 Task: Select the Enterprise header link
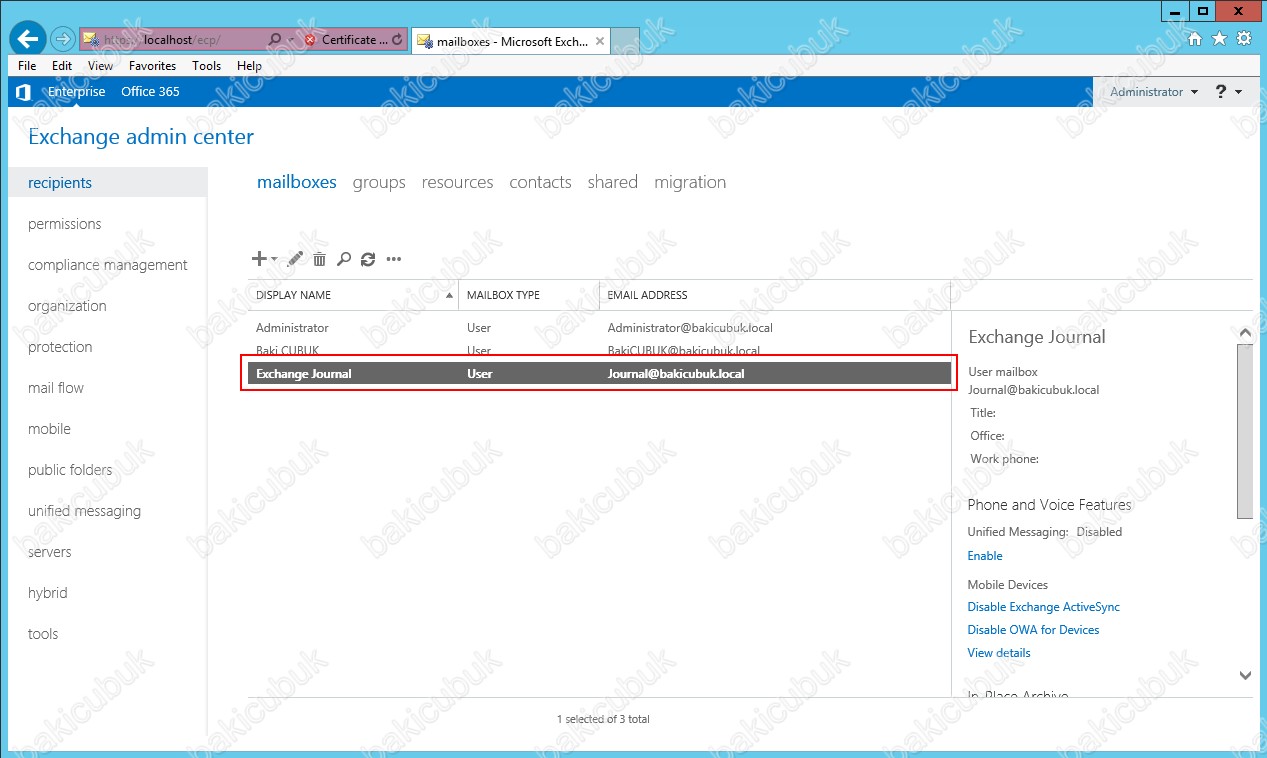76,91
